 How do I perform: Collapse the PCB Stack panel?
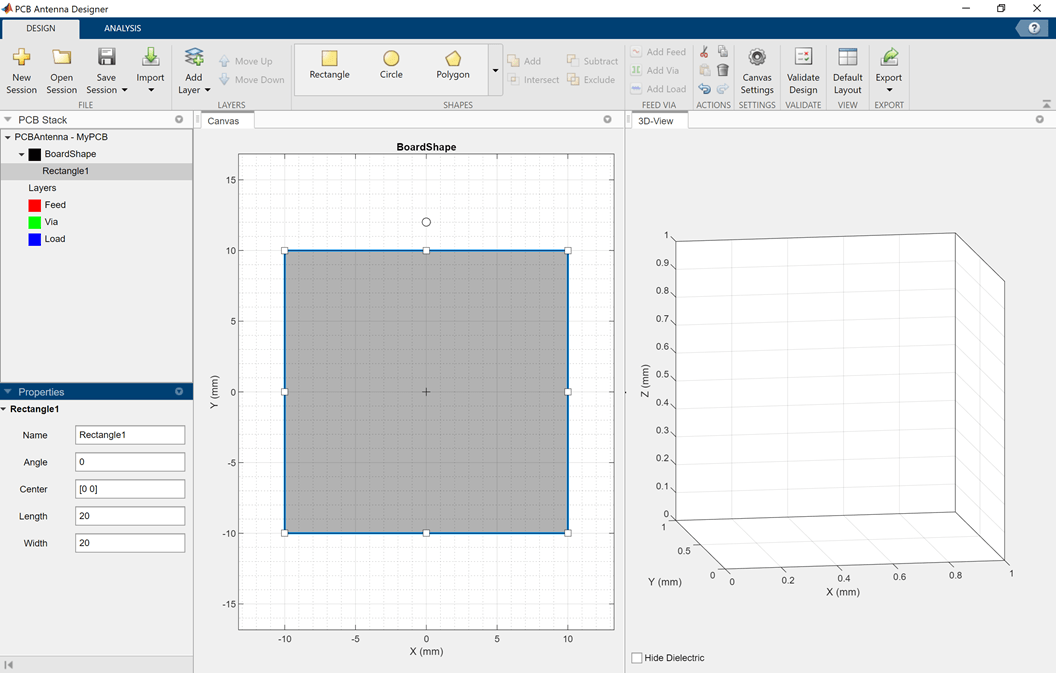(7, 119)
